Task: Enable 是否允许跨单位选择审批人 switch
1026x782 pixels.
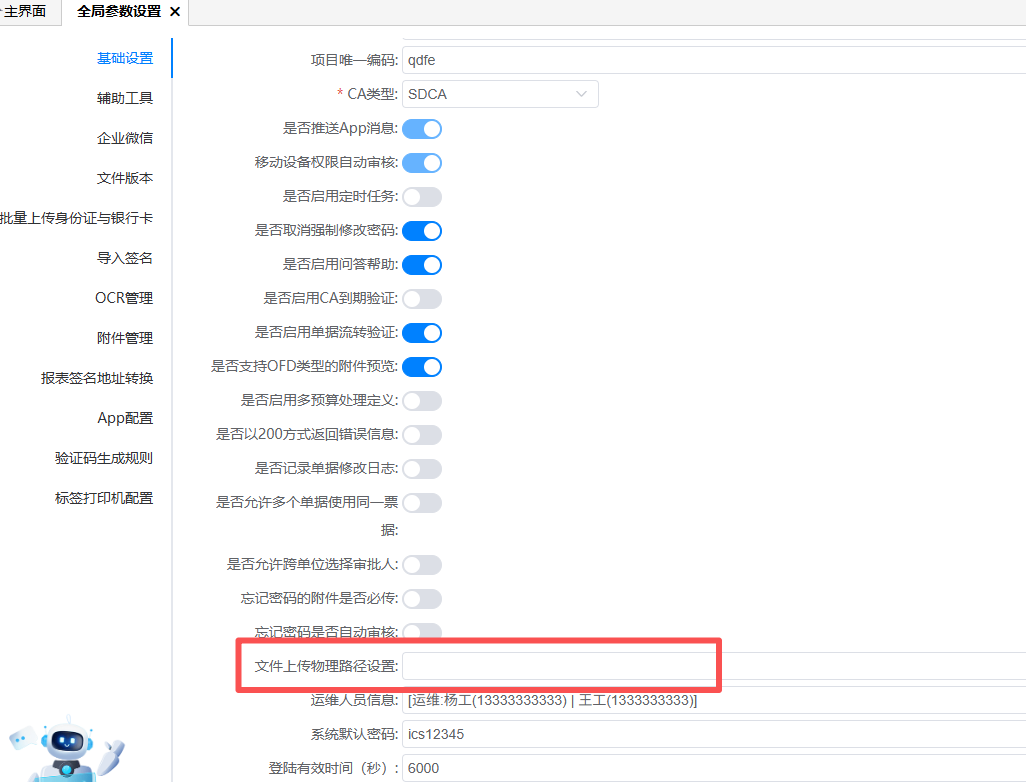Action: coord(422,565)
